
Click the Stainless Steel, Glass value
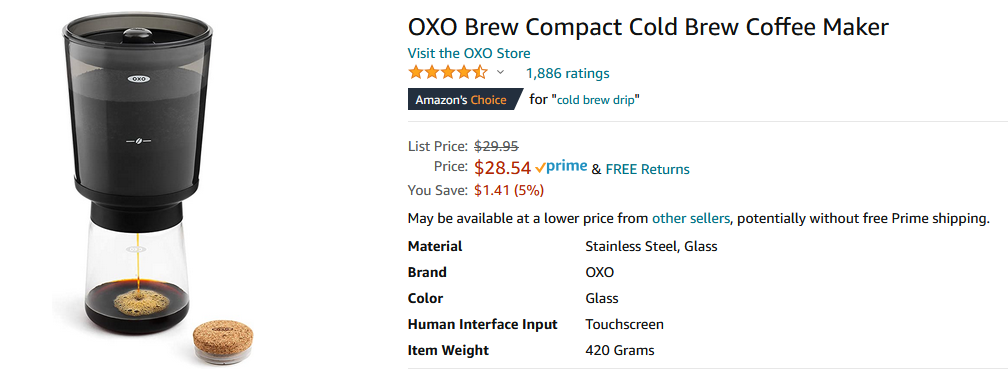[x=651, y=246]
